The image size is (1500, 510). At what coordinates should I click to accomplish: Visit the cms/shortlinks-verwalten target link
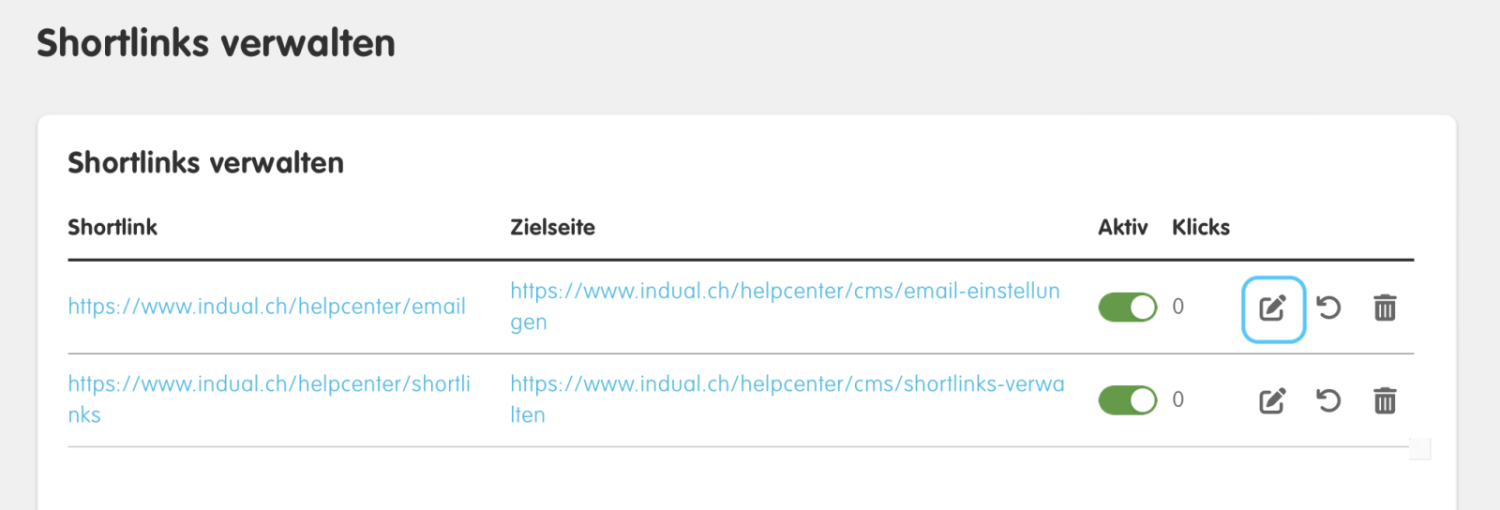pyautogui.click(x=787, y=399)
